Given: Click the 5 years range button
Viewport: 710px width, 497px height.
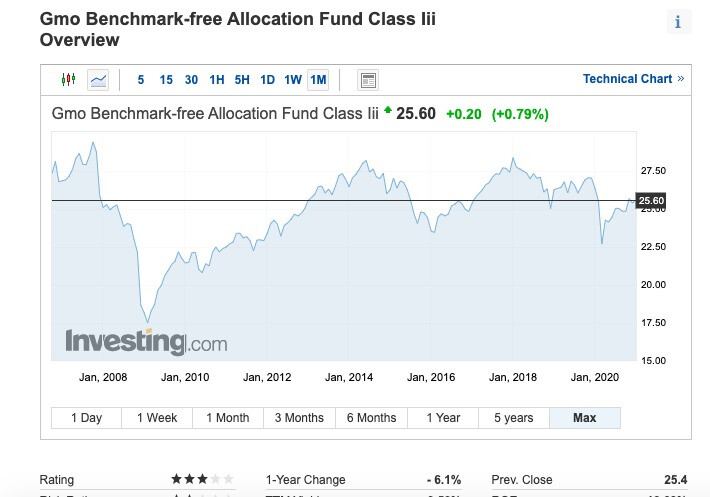Looking at the screenshot, I should [513, 418].
